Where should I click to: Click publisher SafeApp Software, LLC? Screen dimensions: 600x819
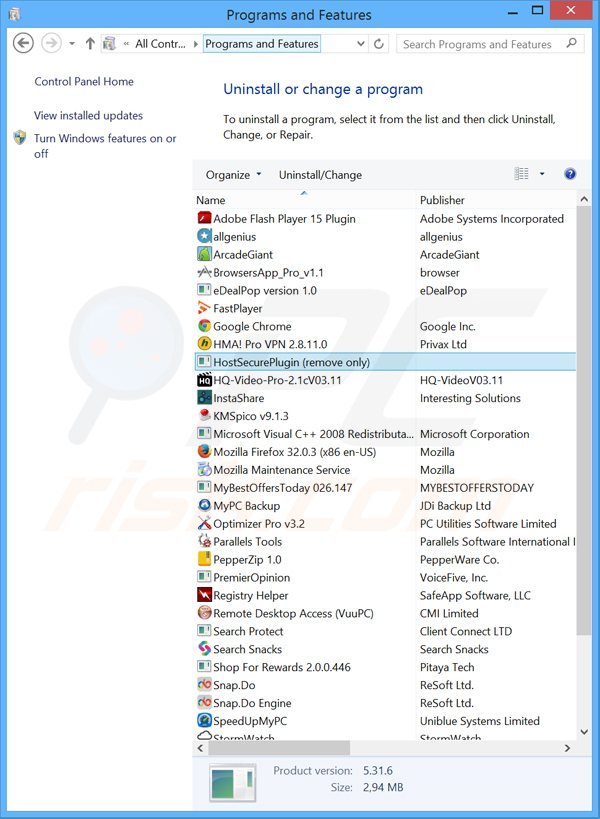475,595
